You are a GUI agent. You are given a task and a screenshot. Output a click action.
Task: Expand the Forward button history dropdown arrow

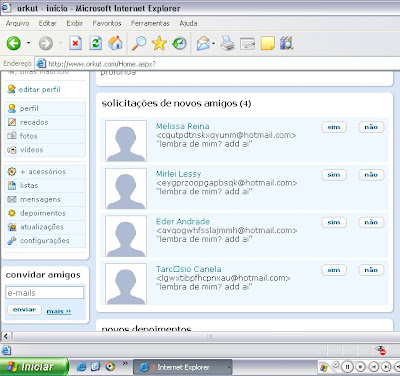[60, 43]
